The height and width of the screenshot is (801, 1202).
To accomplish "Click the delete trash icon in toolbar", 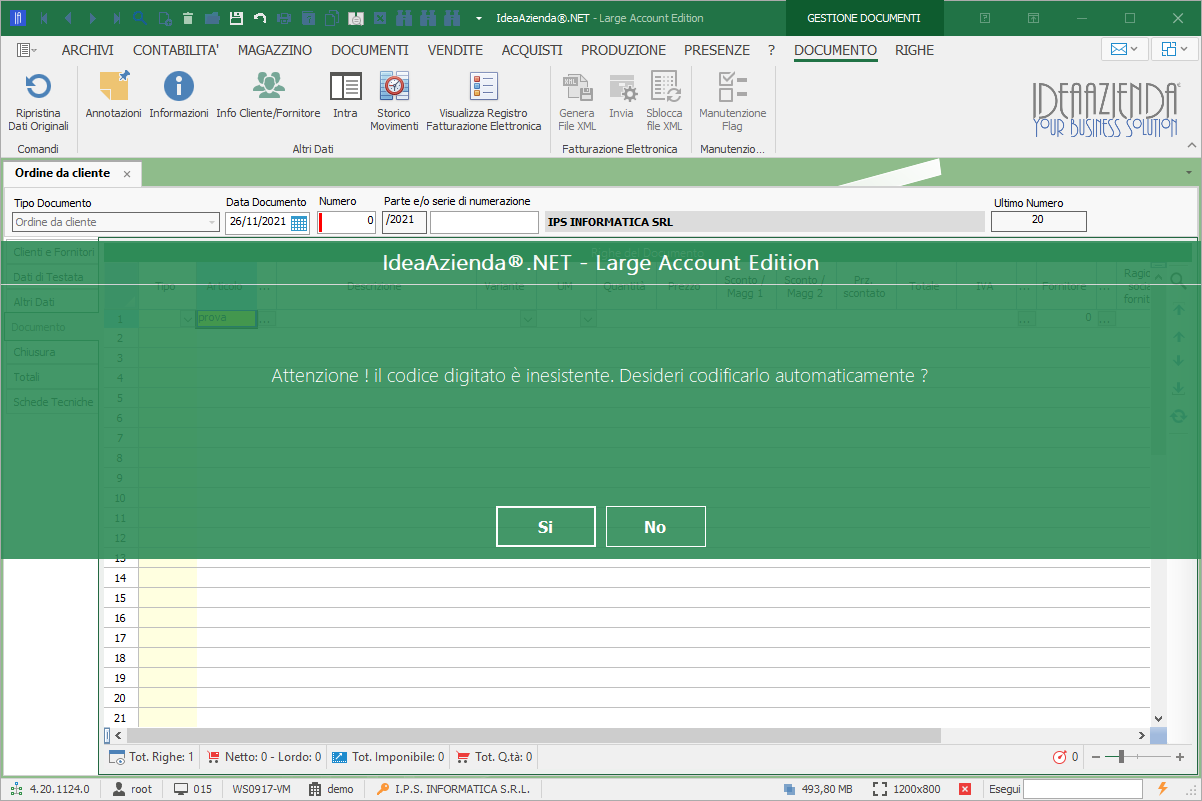I will [187, 18].
